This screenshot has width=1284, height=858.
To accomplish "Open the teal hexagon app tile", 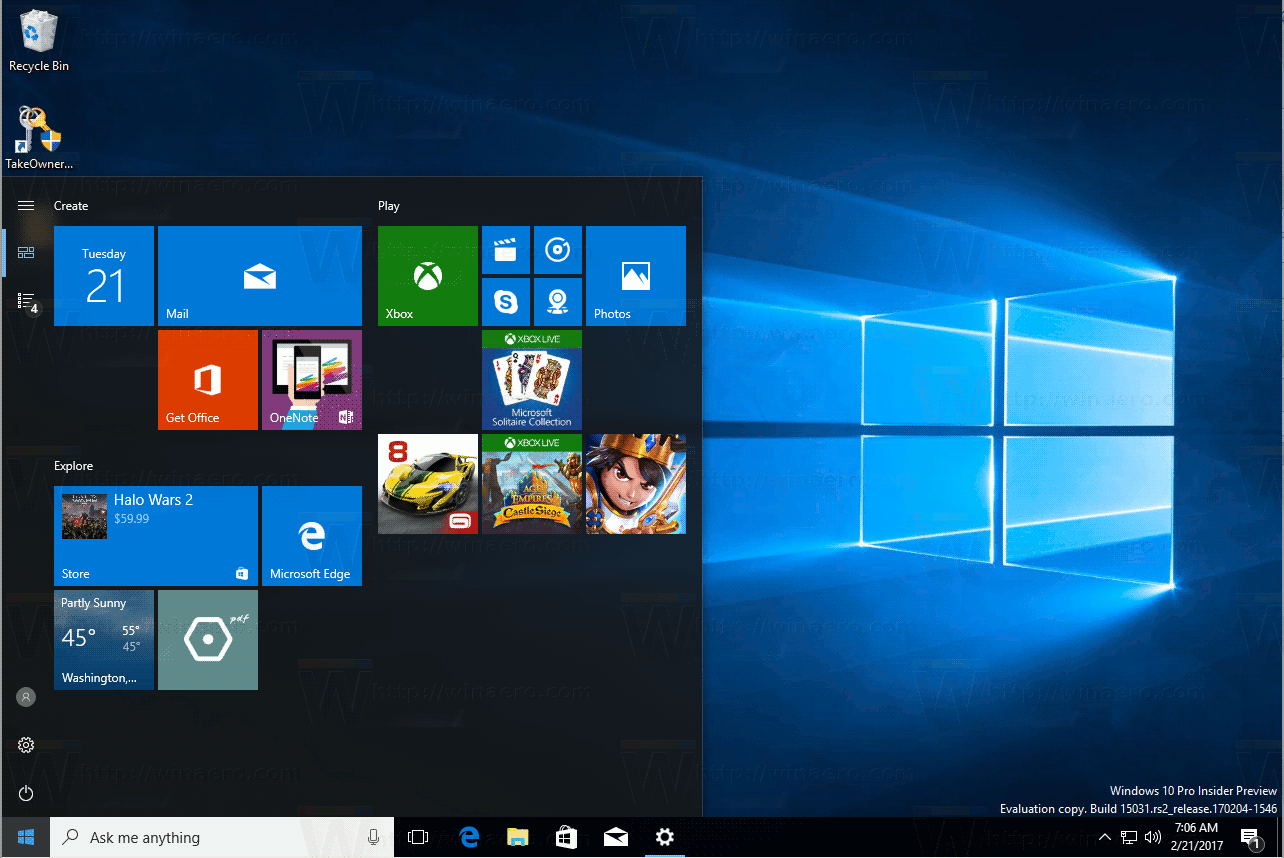I will pos(208,640).
